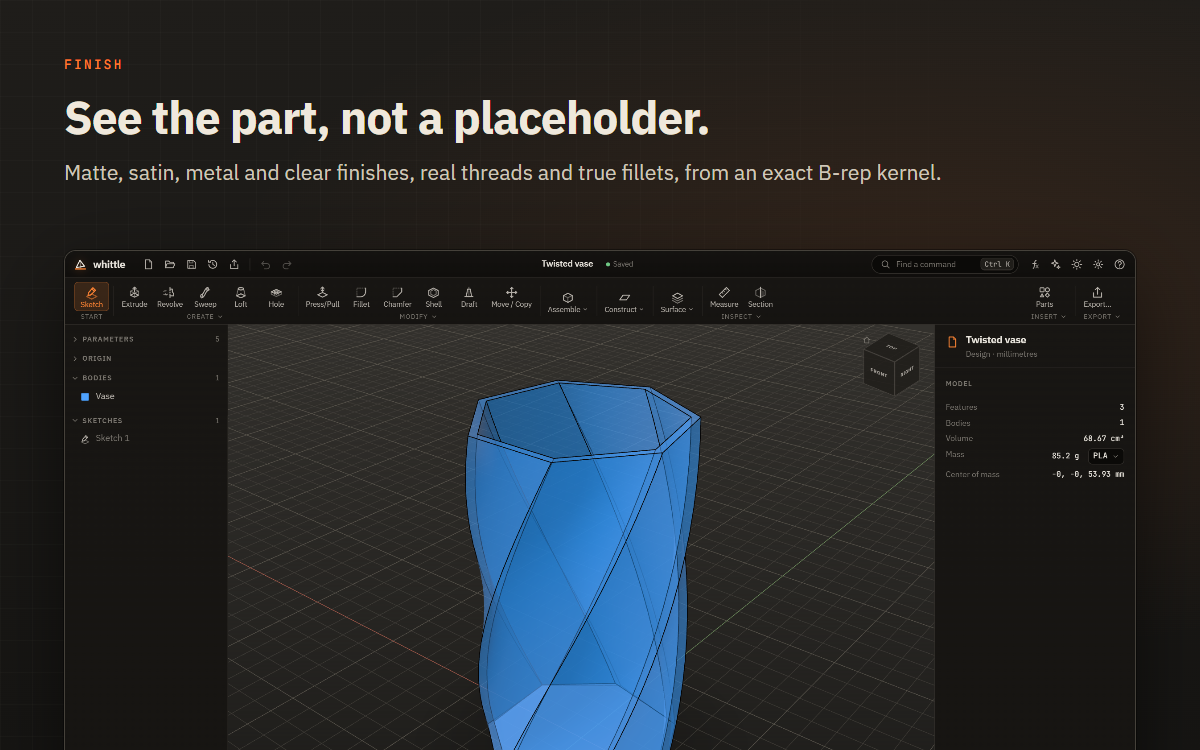Create a new file
This screenshot has height=750, width=1200.
click(x=149, y=264)
